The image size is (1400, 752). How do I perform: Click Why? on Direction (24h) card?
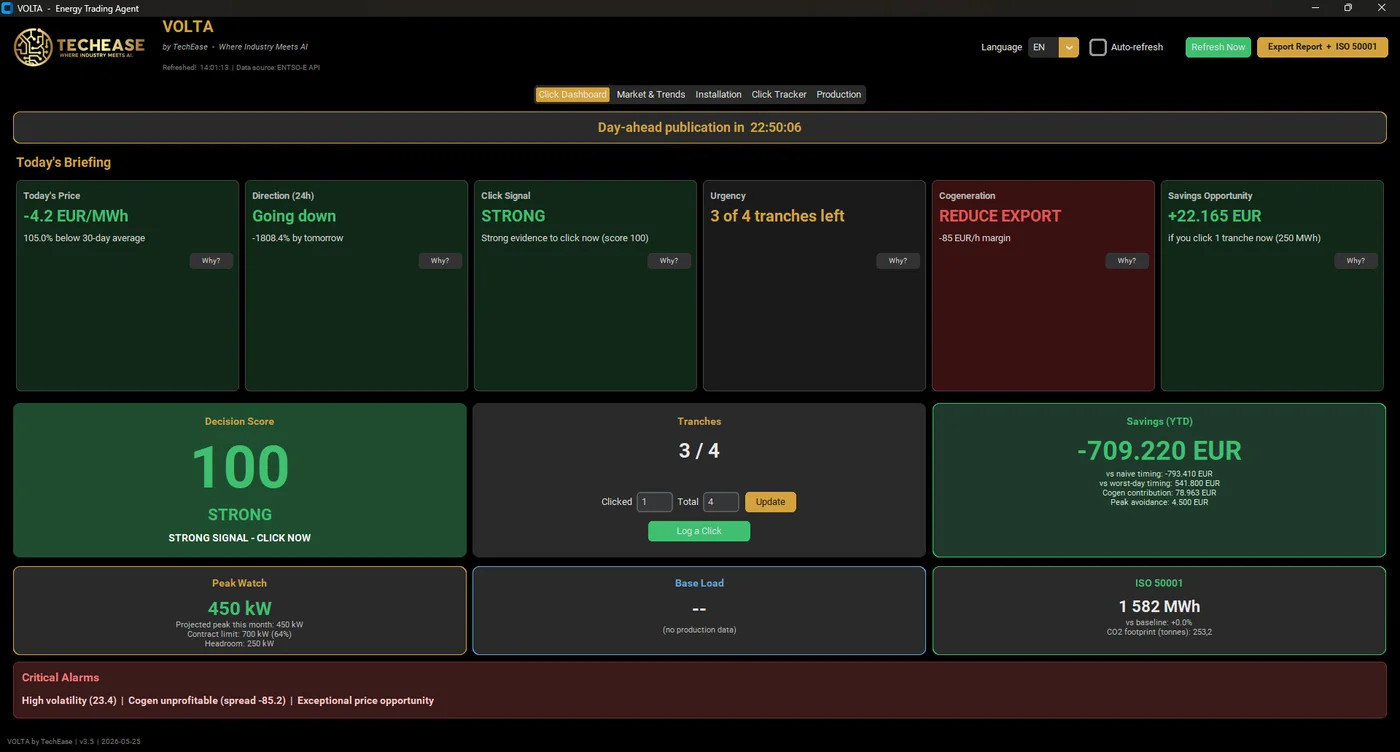coord(440,261)
